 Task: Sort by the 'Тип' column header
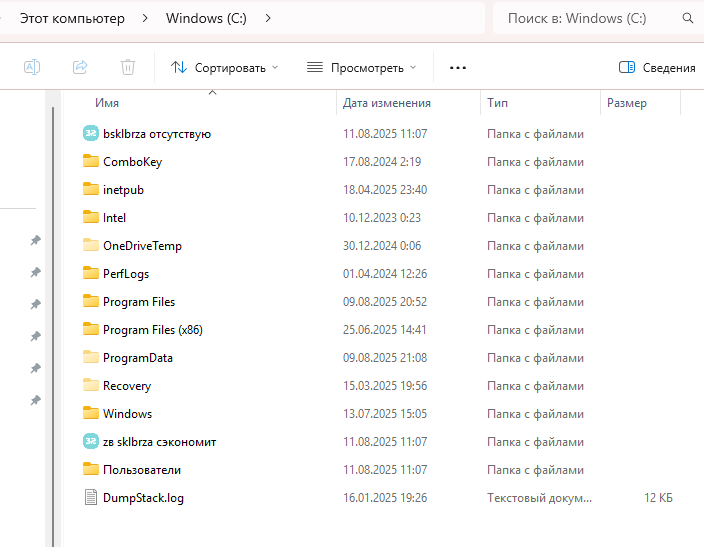click(497, 103)
